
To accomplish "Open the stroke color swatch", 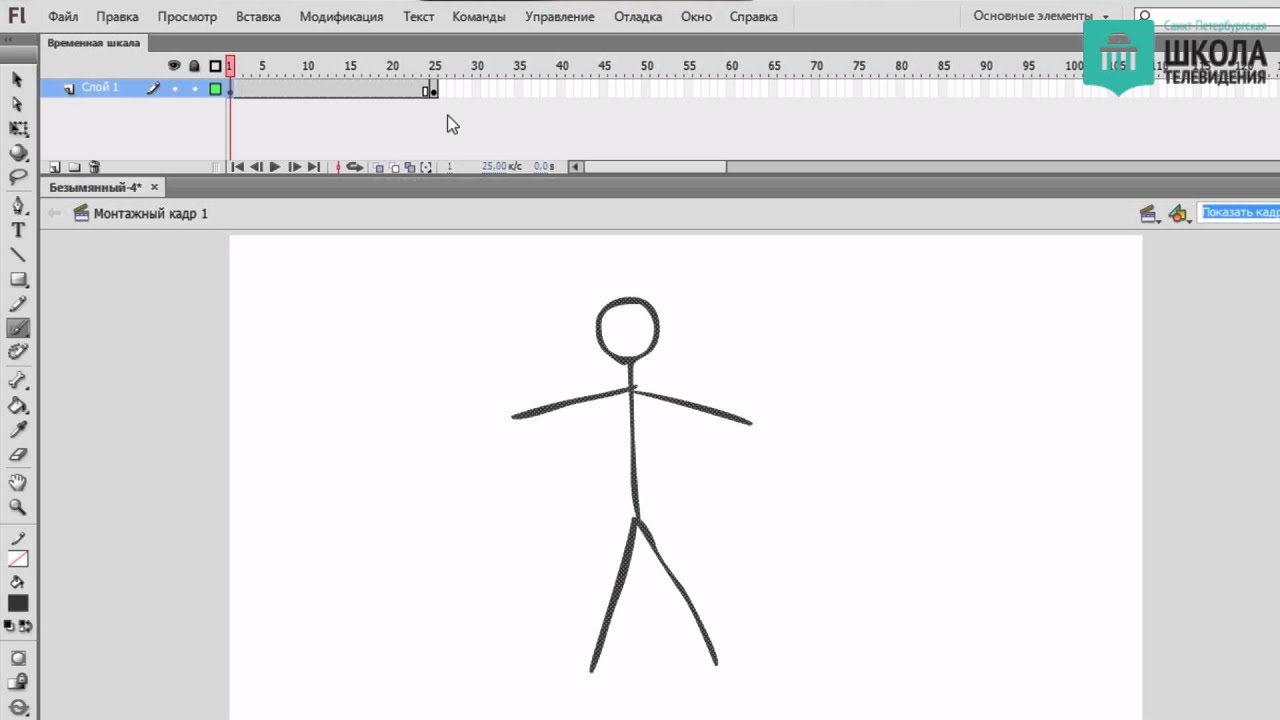I will pyautogui.click(x=18, y=559).
